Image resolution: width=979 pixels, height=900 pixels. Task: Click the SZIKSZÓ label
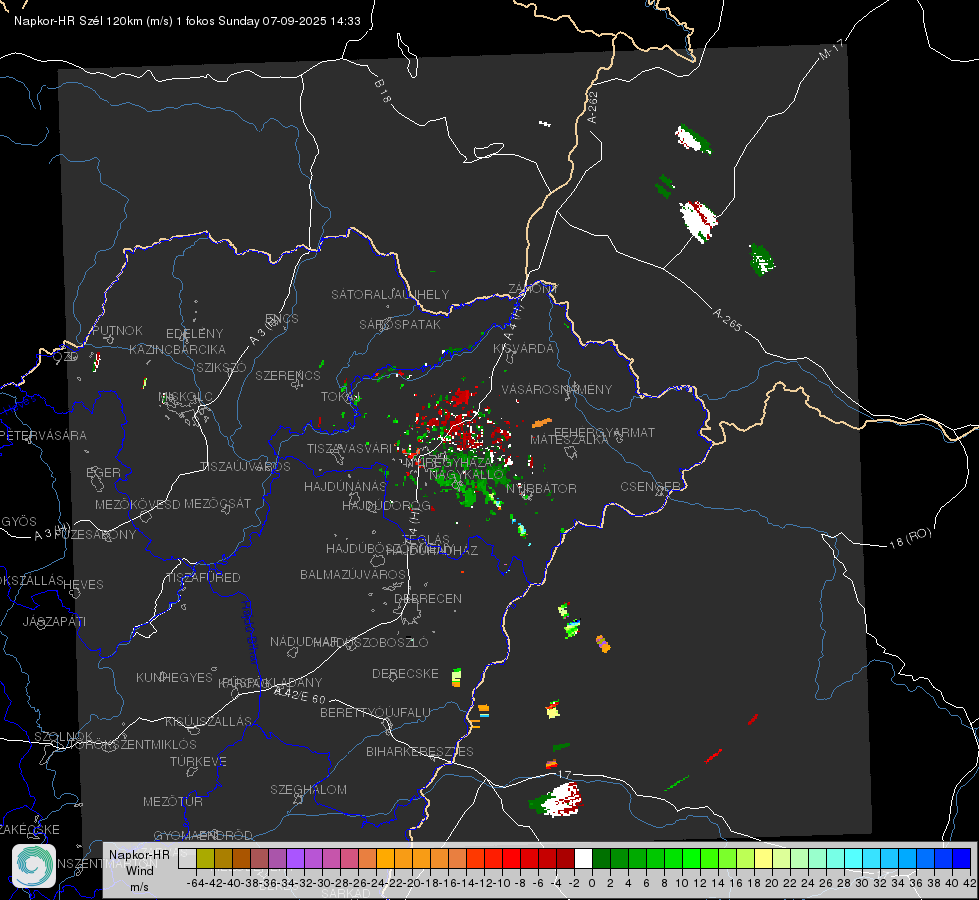point(221,367)
